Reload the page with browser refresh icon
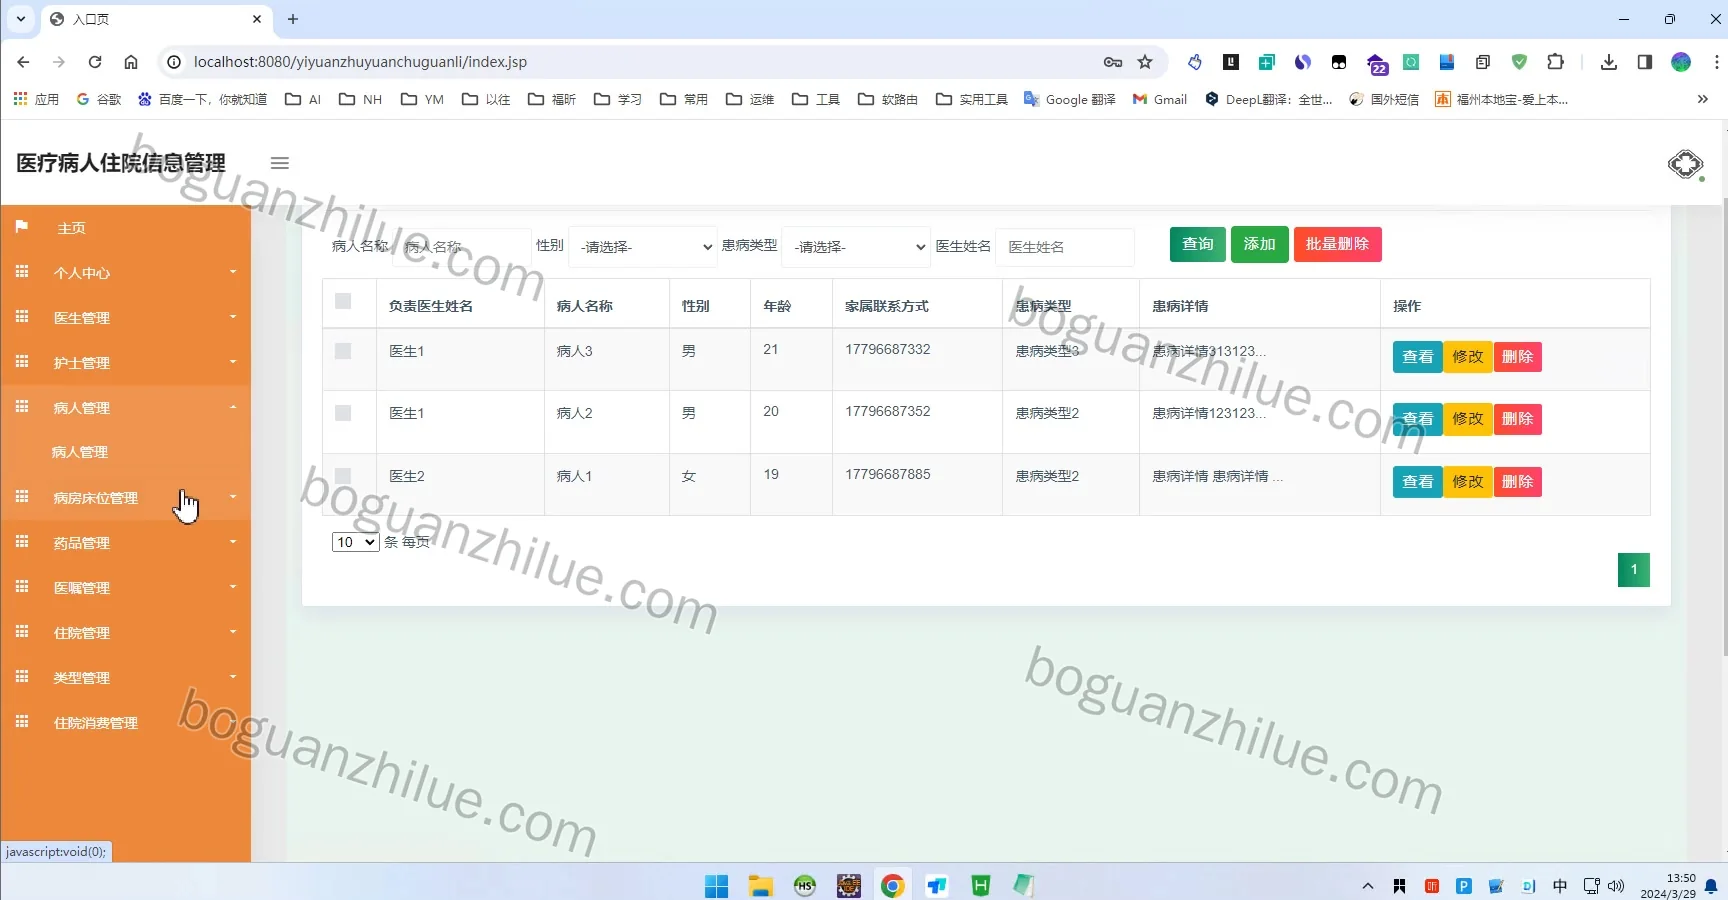The image size is (1728, 900). 95,62
